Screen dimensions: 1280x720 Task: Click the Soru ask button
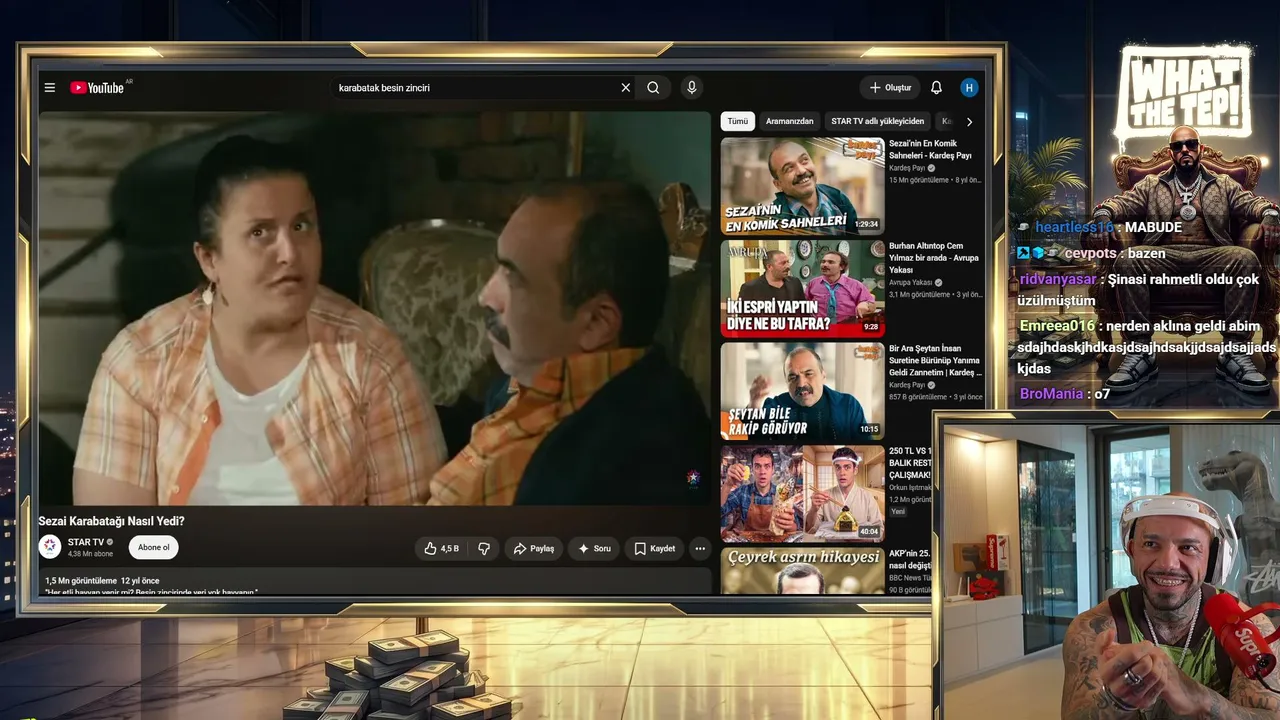point(594,548)
